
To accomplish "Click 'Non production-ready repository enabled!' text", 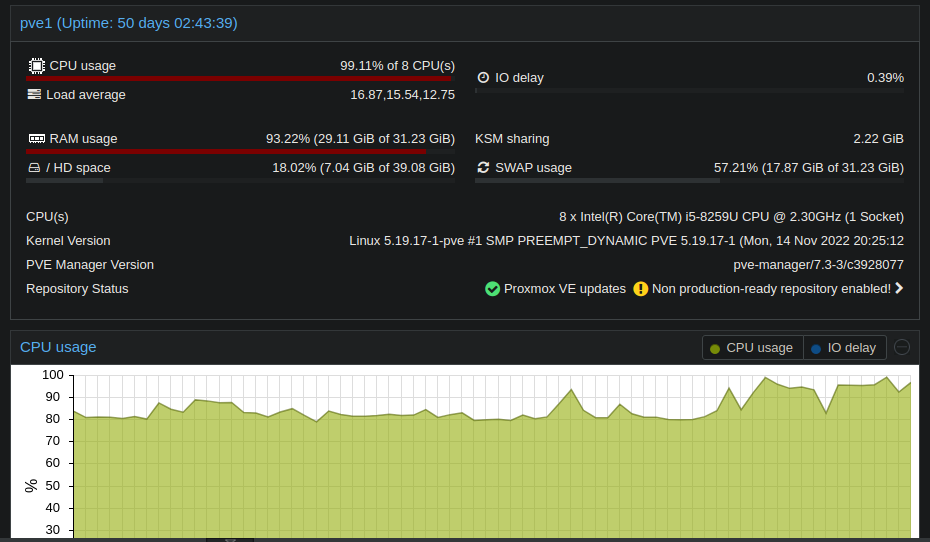I will pos(771,289).
